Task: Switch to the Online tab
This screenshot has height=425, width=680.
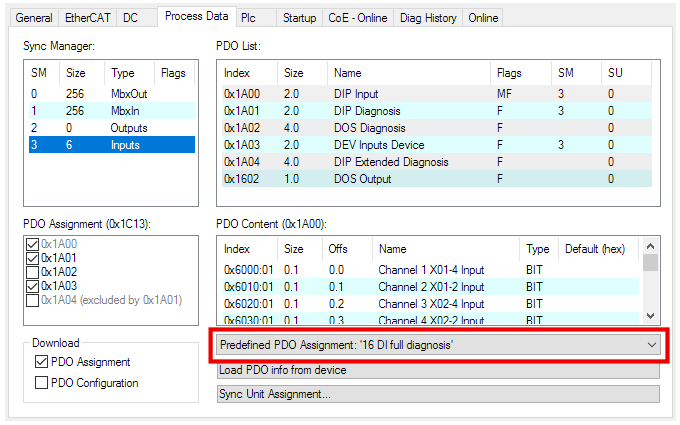Action: pos(483,18)
